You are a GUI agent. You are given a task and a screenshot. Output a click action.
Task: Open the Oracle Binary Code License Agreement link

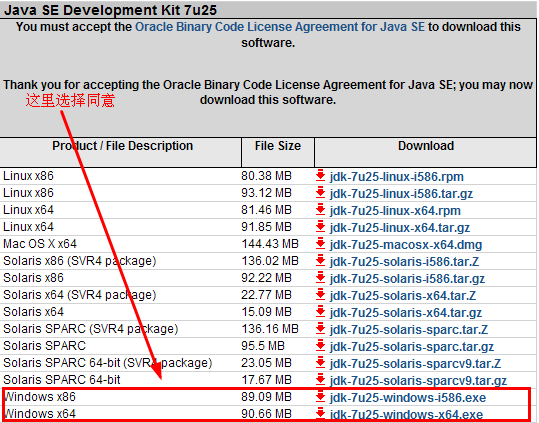coord(280,27)
